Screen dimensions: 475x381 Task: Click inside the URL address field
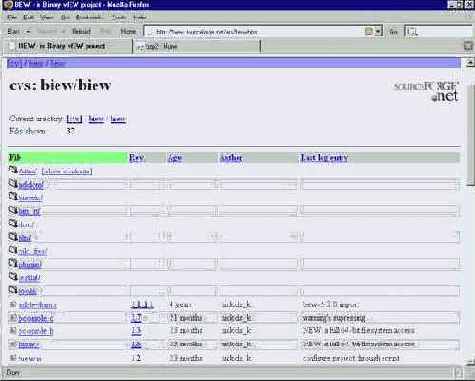pos(257,32)
